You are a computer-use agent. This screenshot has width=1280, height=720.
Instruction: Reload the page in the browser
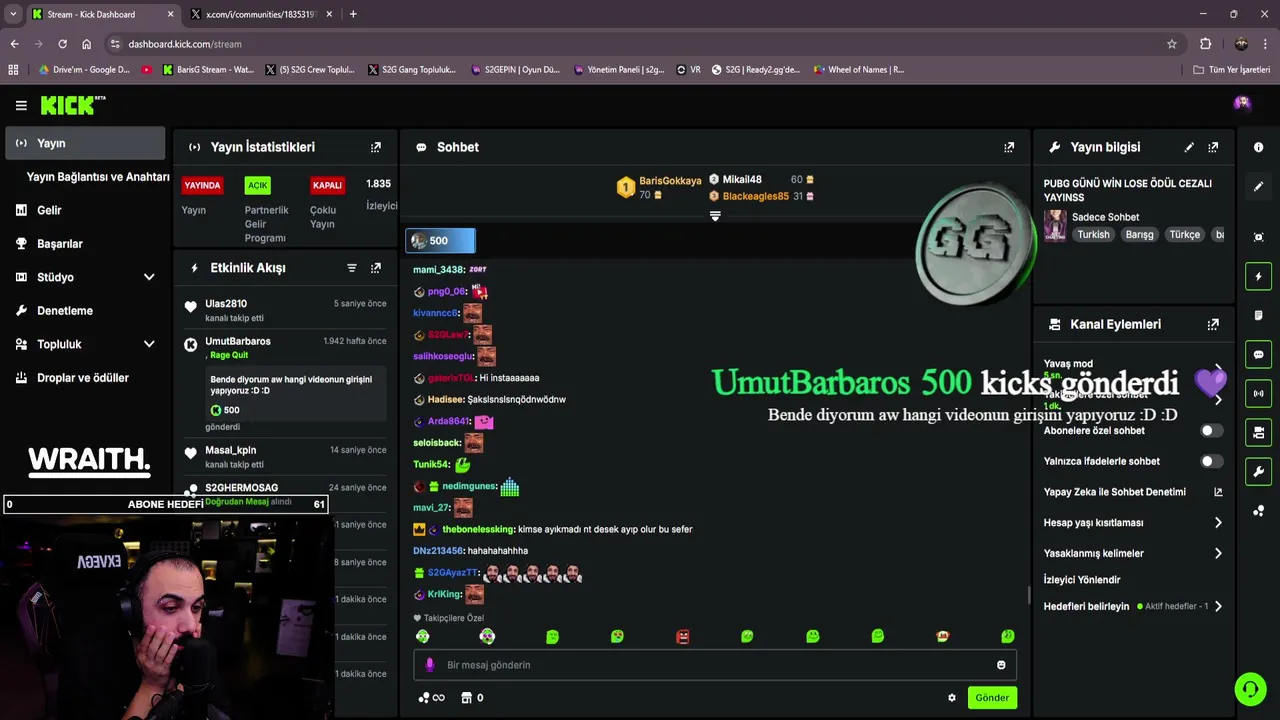tap(62, 44)
